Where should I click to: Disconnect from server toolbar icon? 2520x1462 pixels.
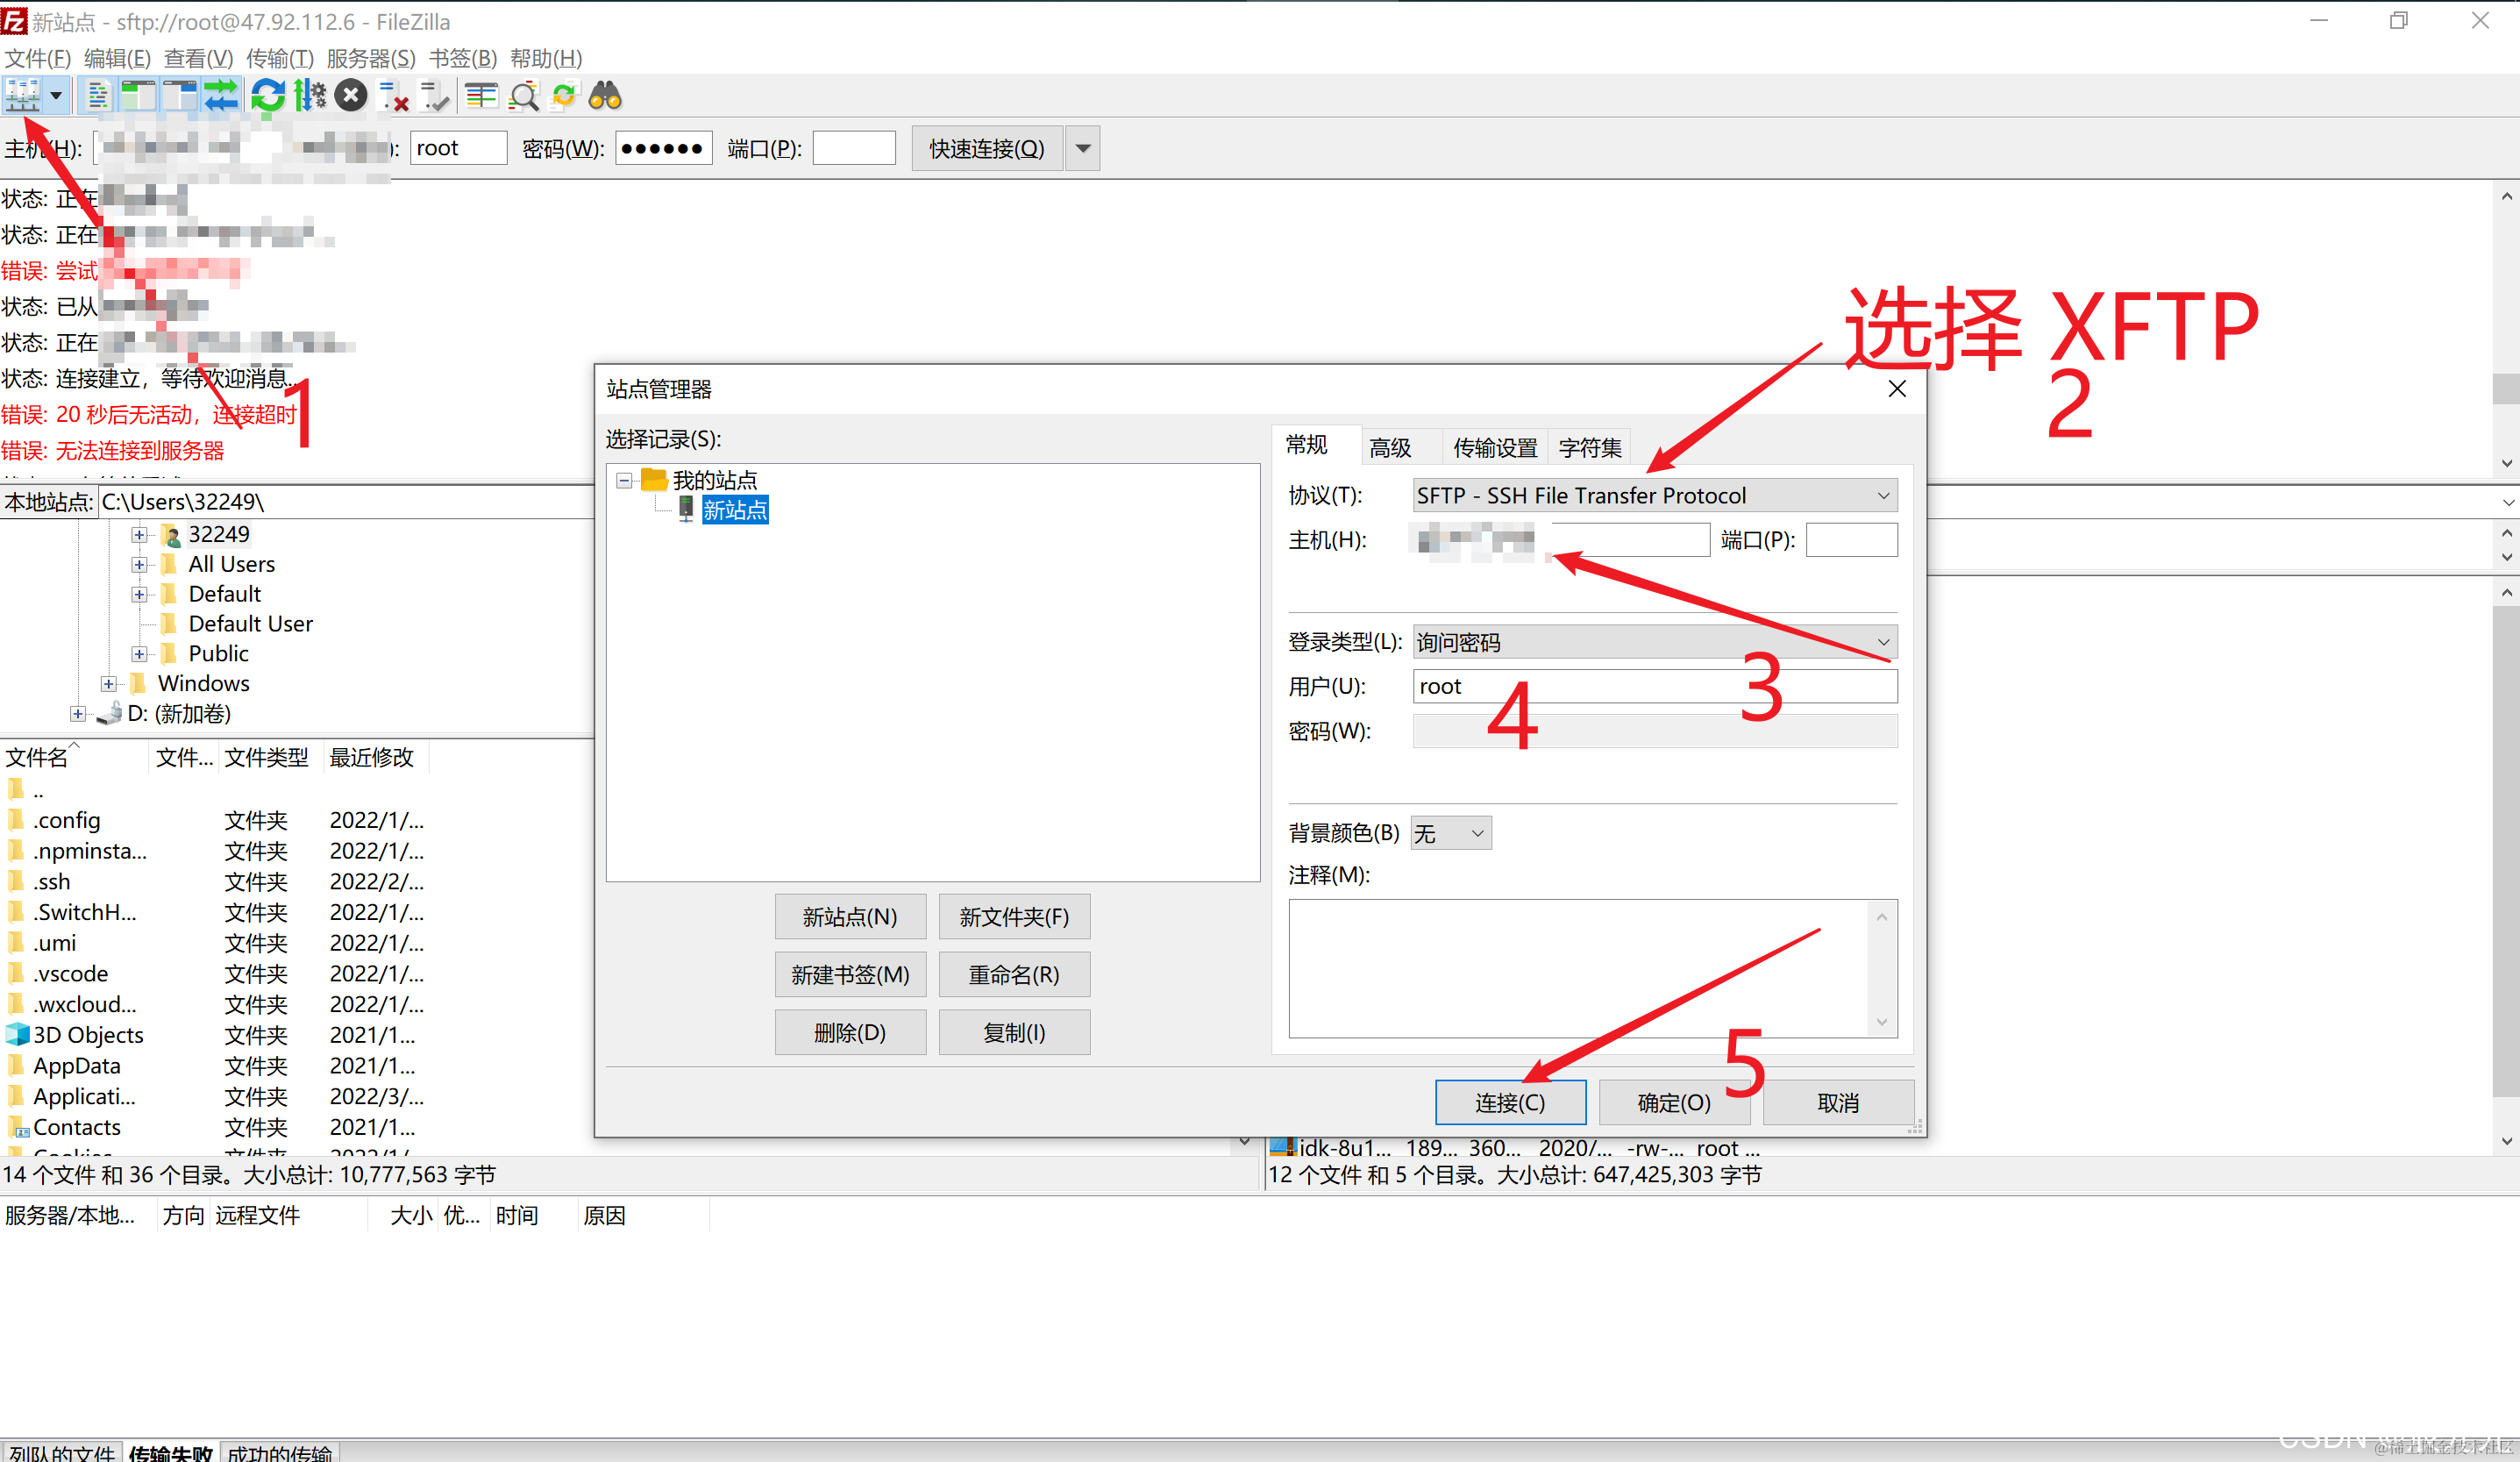(x=393, y=96)
